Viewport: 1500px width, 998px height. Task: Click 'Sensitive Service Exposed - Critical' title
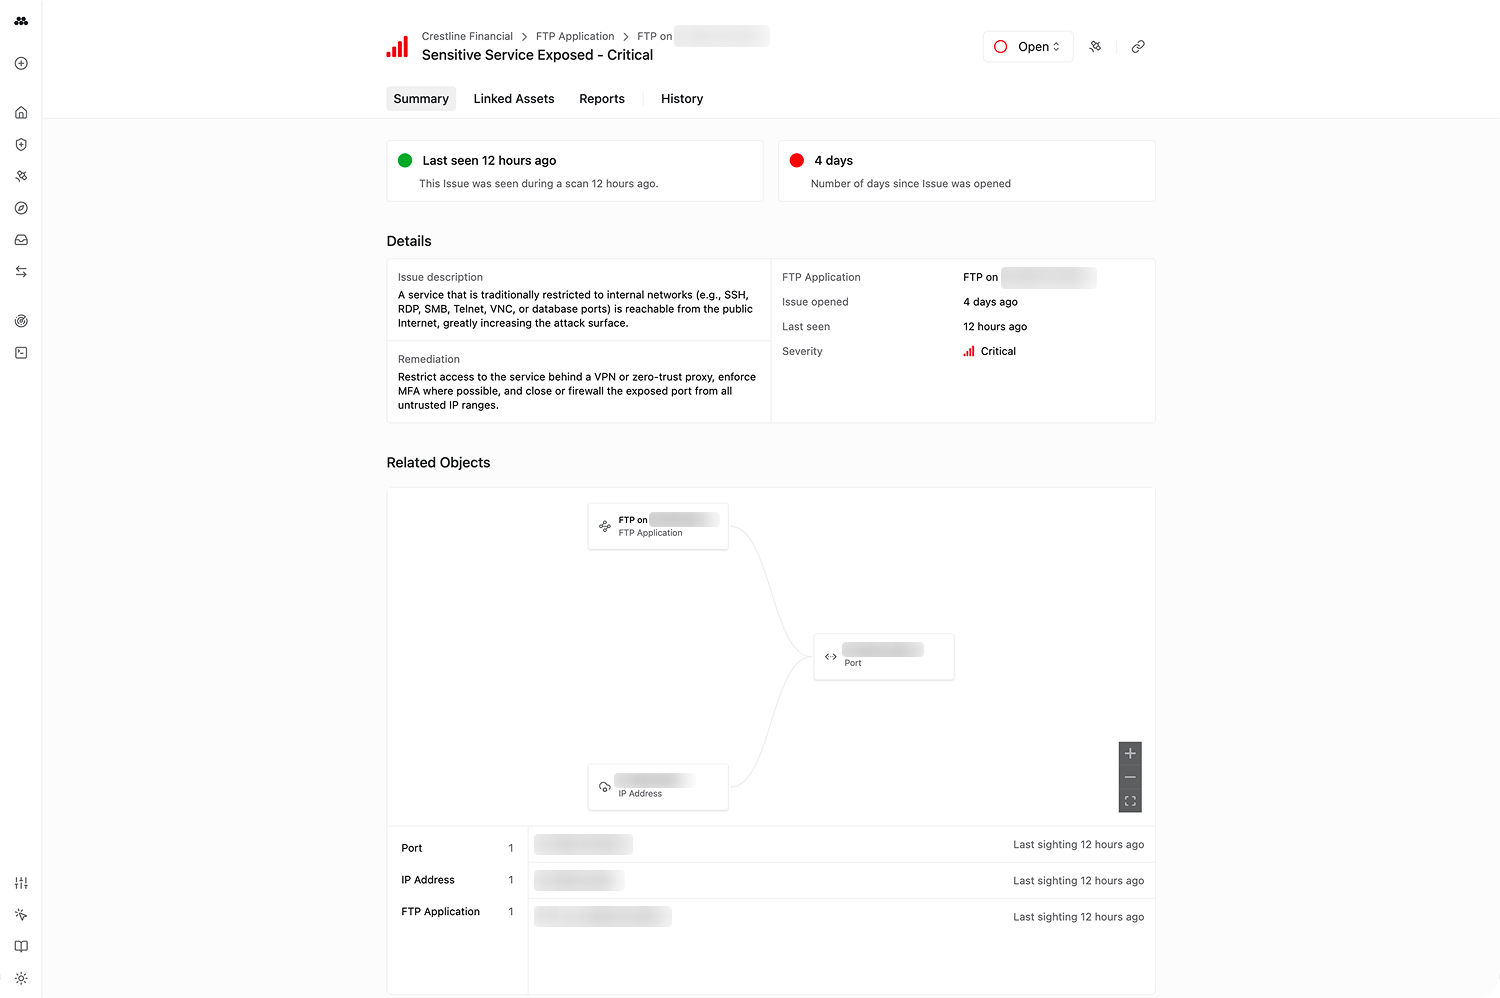click(x=537, y=55)
